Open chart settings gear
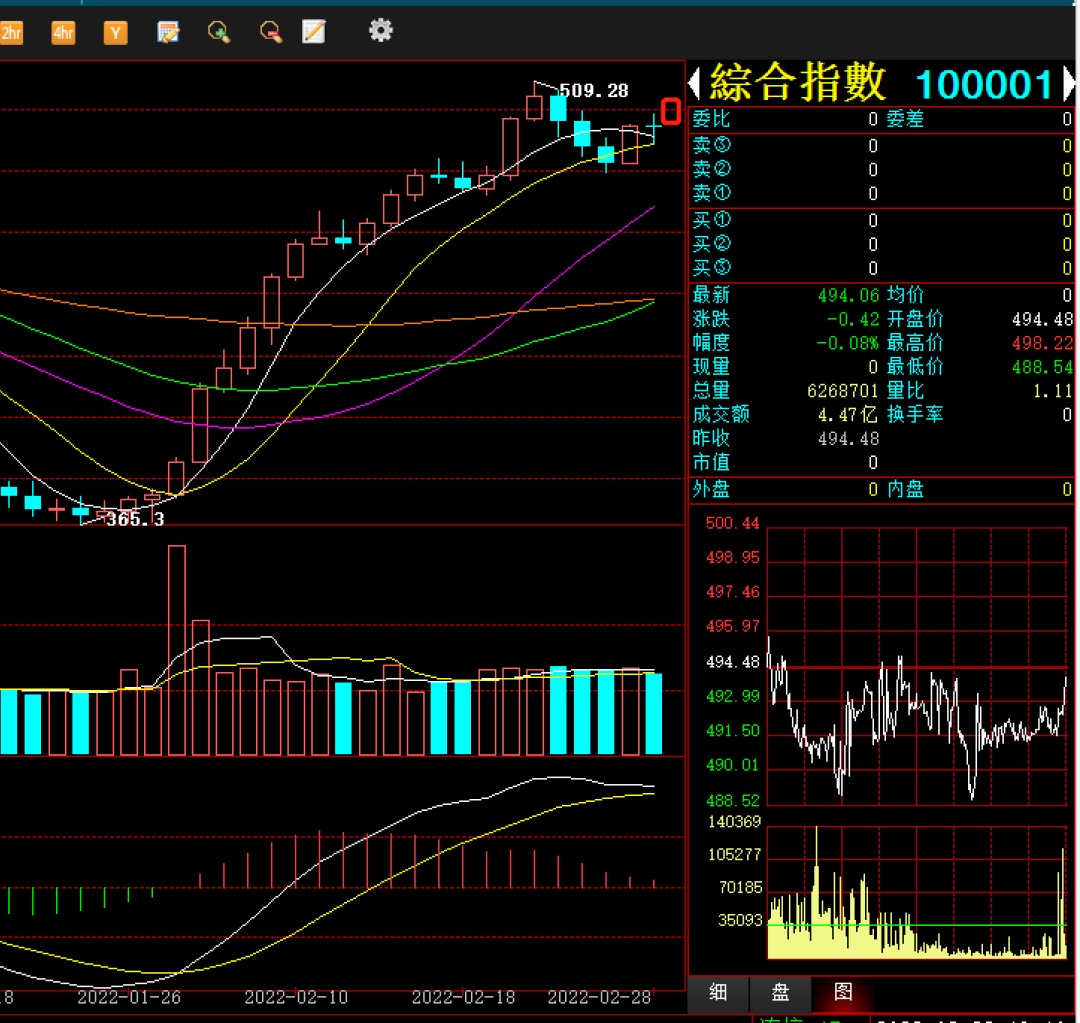 coord(380,30)
